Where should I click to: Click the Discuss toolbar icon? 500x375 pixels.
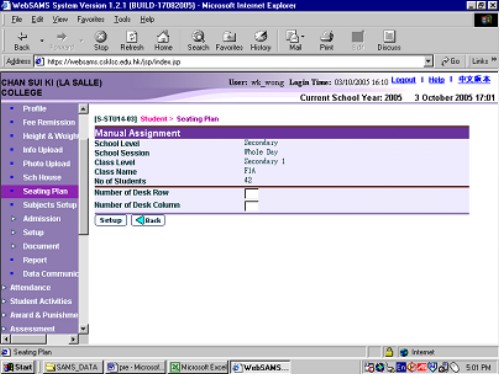point(389,41)
